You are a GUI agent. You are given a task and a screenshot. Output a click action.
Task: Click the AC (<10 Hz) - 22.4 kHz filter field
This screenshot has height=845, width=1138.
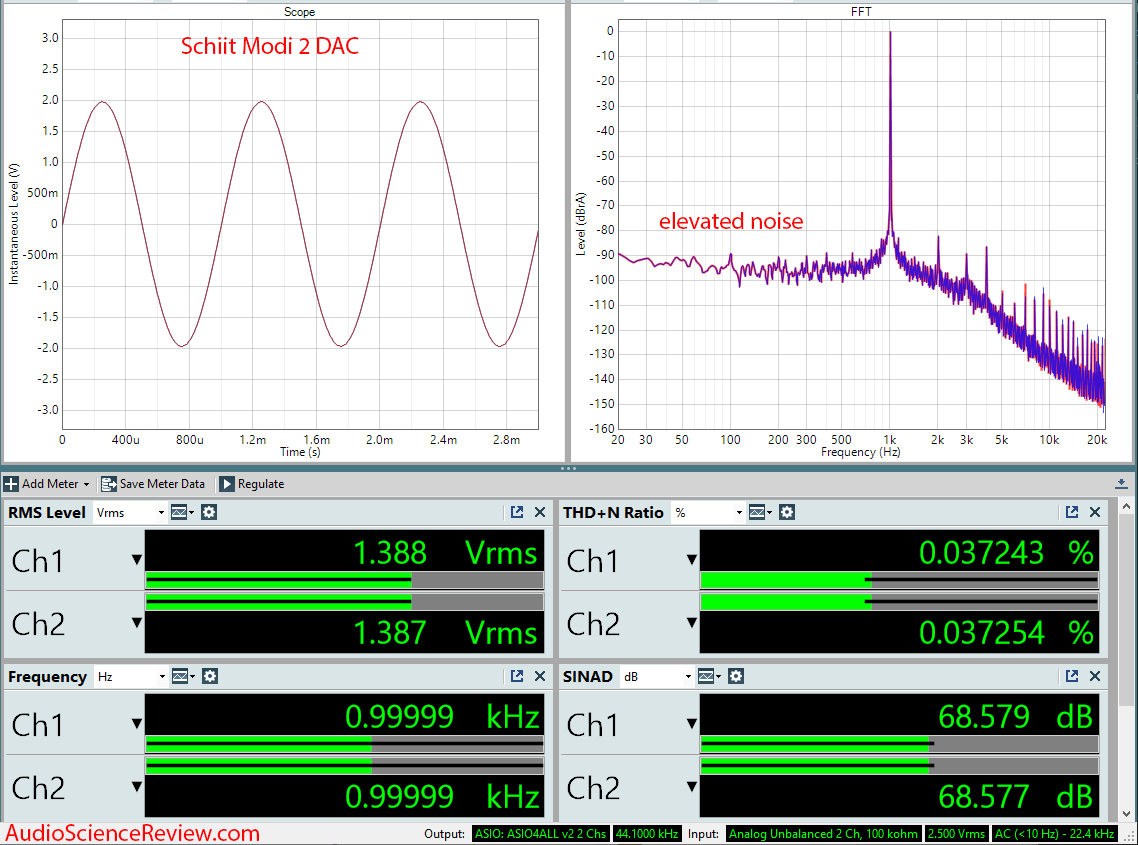pos(1055,834)
